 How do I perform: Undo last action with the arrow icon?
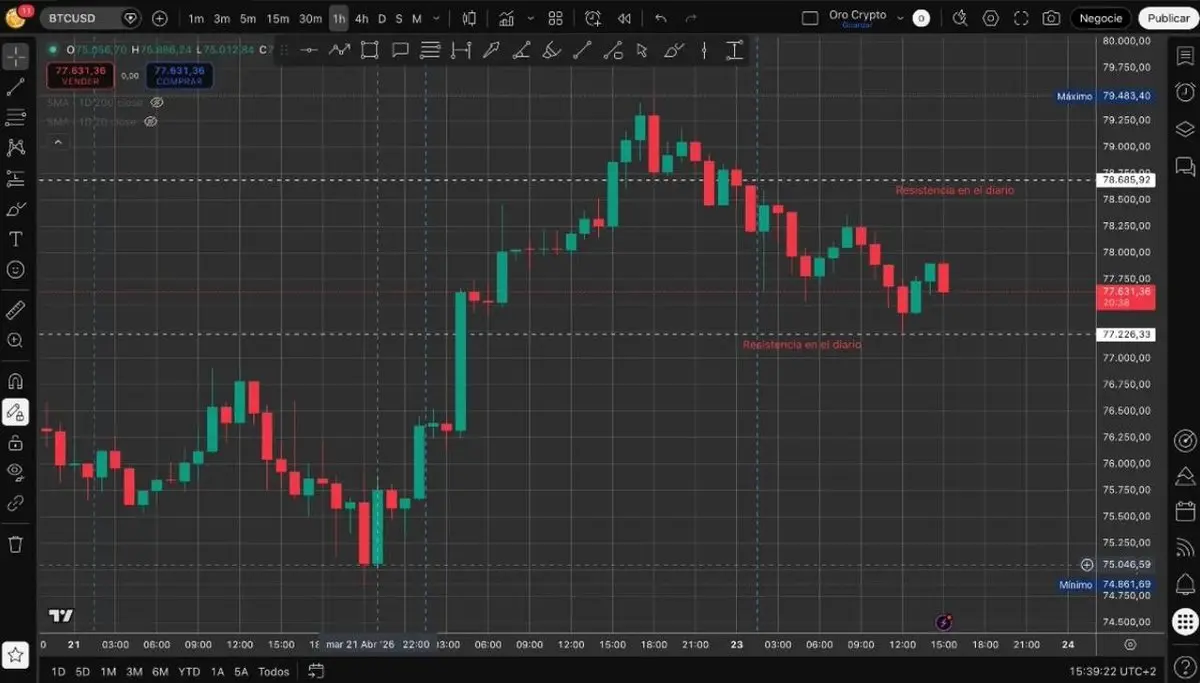[x=660, y=18]
